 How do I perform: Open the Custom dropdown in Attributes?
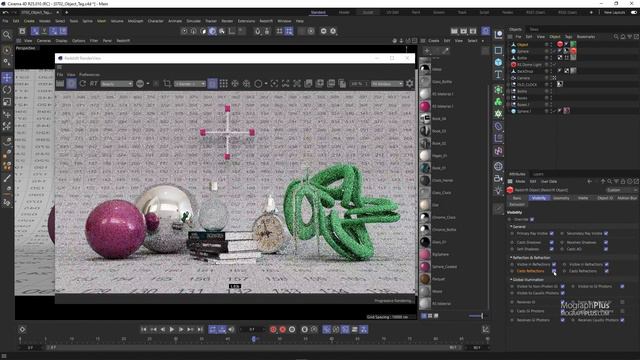coord(621,190)
